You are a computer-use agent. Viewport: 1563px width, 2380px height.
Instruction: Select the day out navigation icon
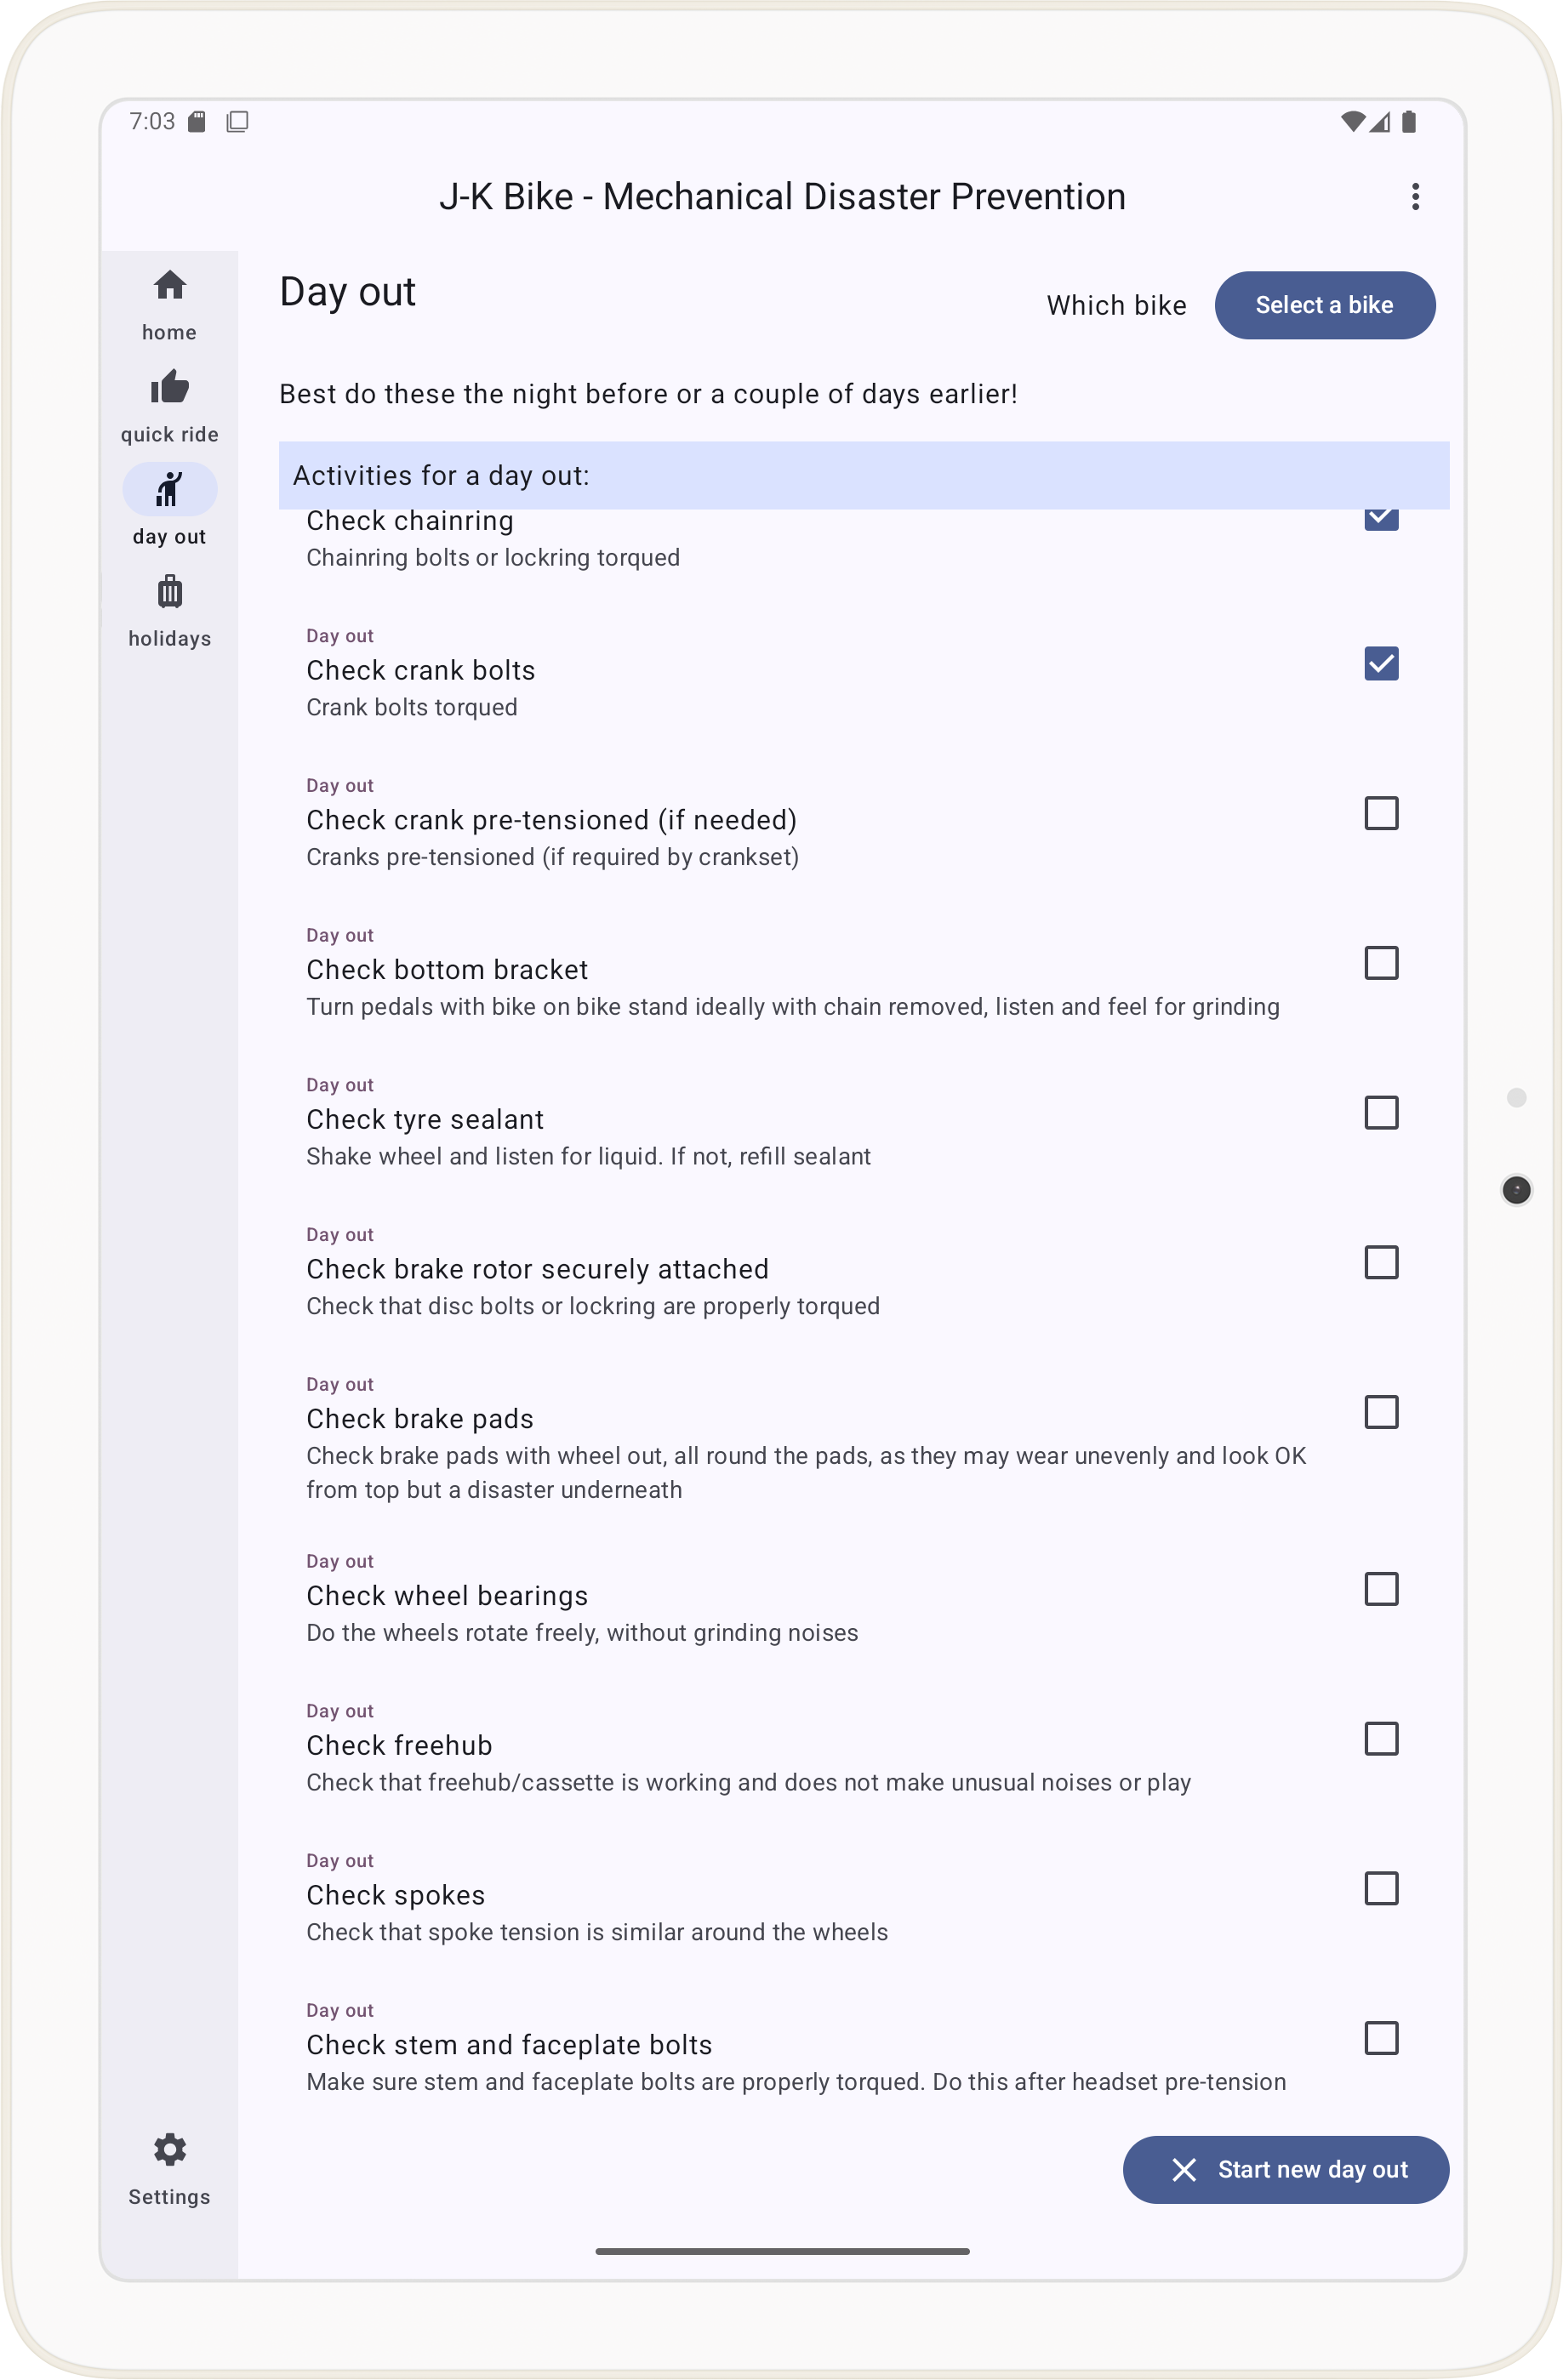coord(169,489)
